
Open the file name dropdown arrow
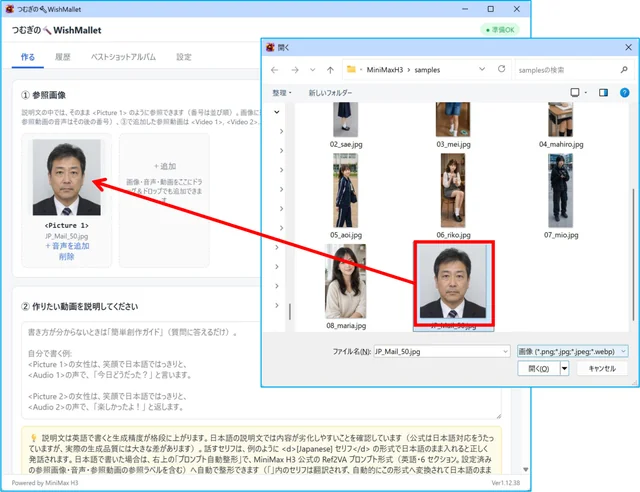(505, 352)
